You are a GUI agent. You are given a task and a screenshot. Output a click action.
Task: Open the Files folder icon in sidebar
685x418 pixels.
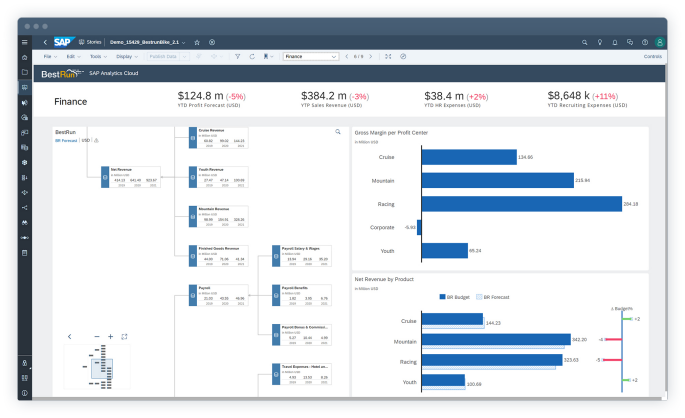(24, 72)
